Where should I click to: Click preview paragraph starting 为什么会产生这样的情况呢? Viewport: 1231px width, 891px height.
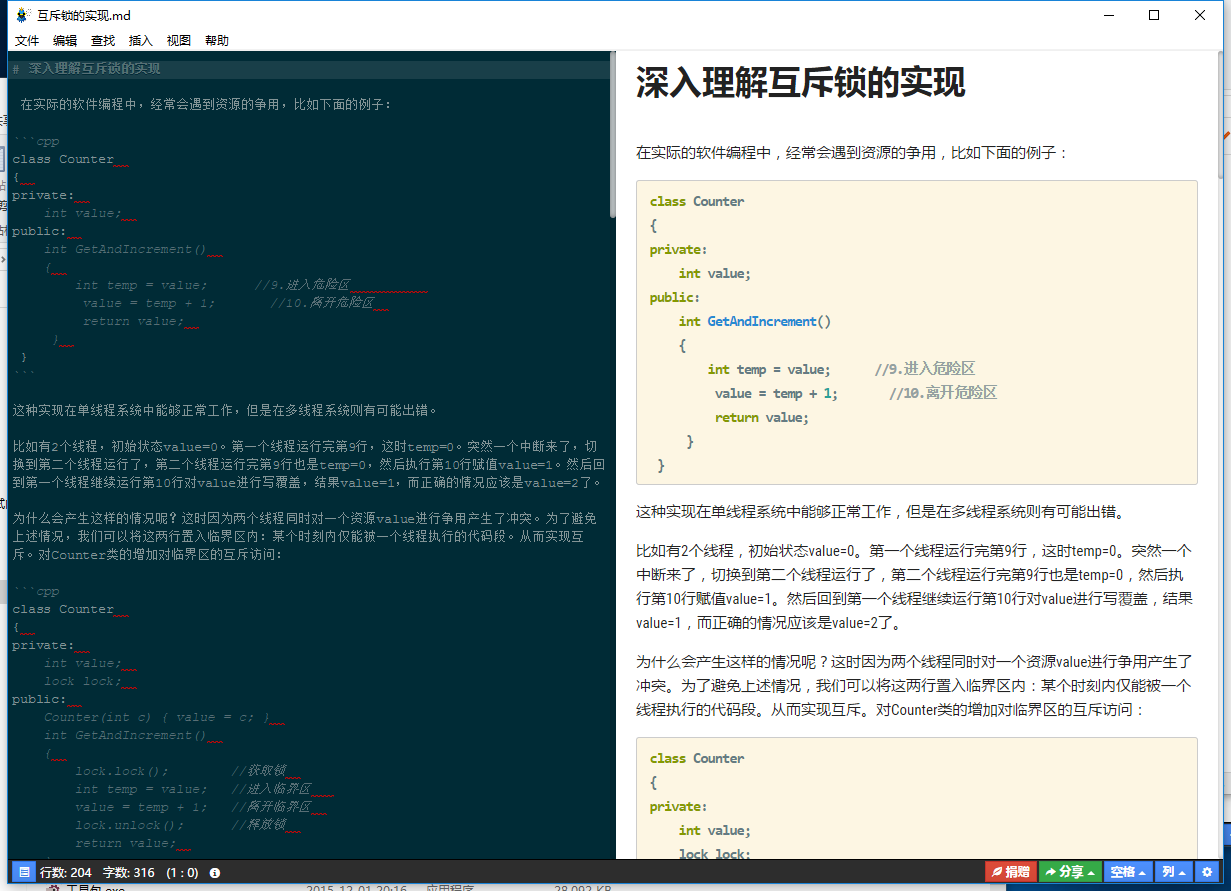[913, 685]
